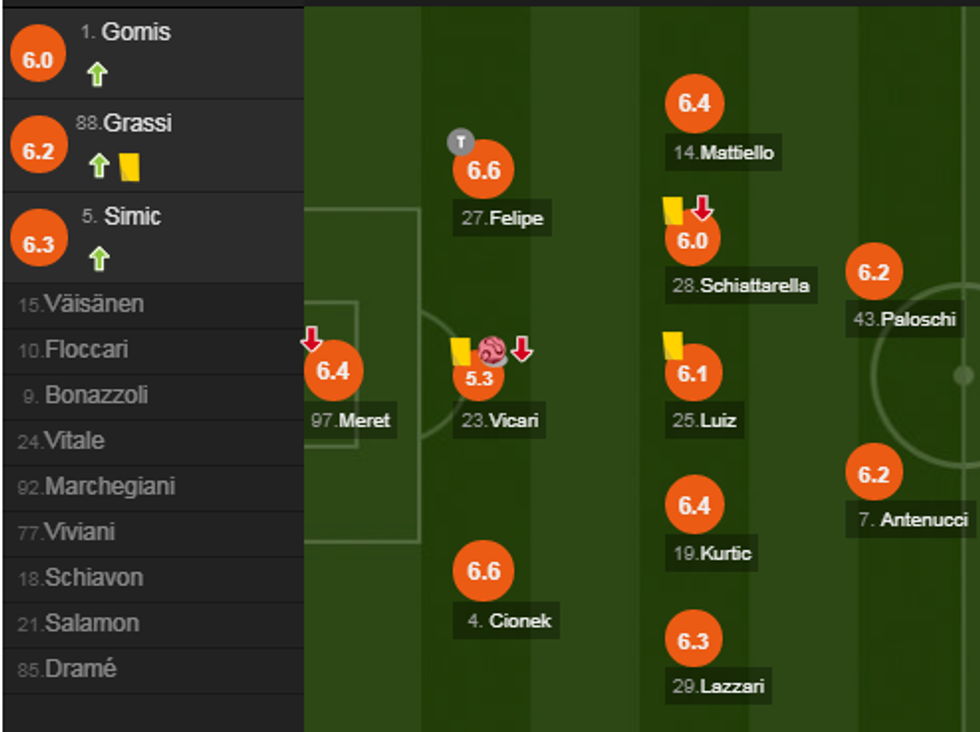980x732 pixels.
Task: Click Simic's green substitution arrow
Action: tap(97, 259)
